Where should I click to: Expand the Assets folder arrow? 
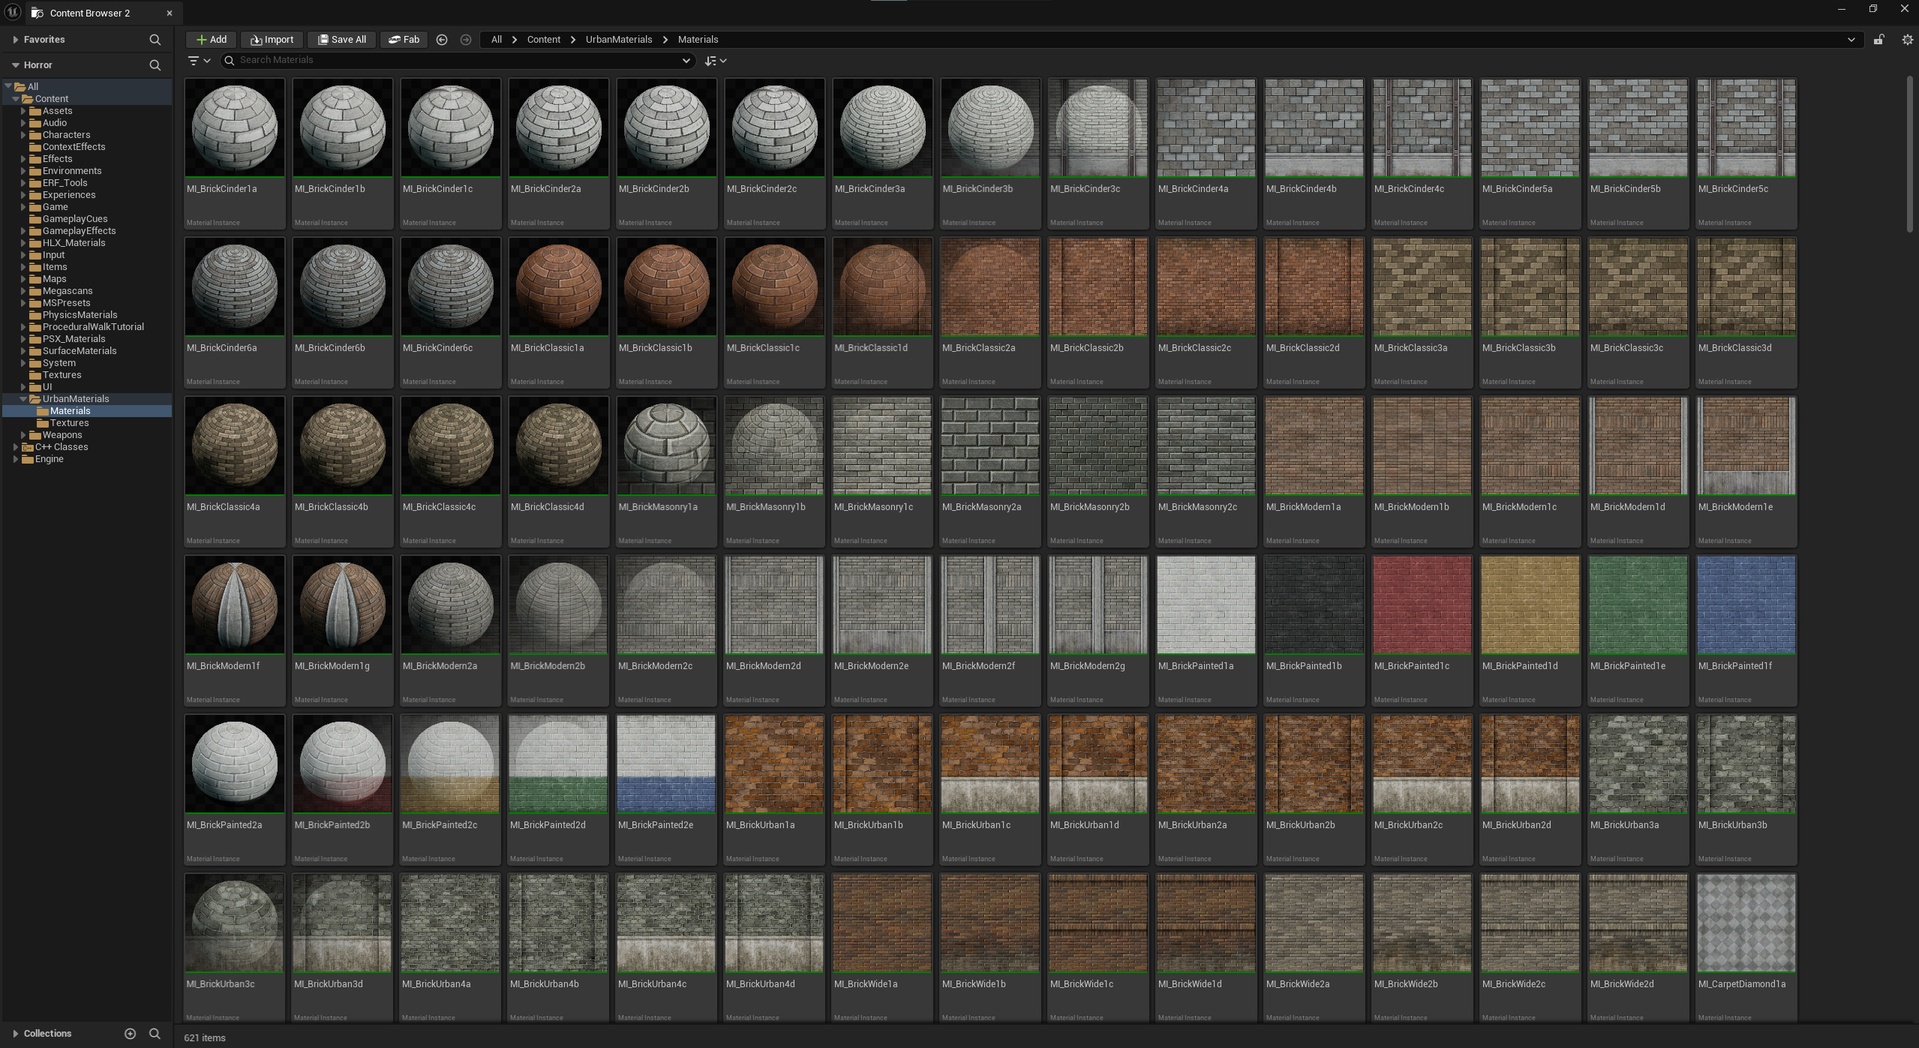click(23, 111)
